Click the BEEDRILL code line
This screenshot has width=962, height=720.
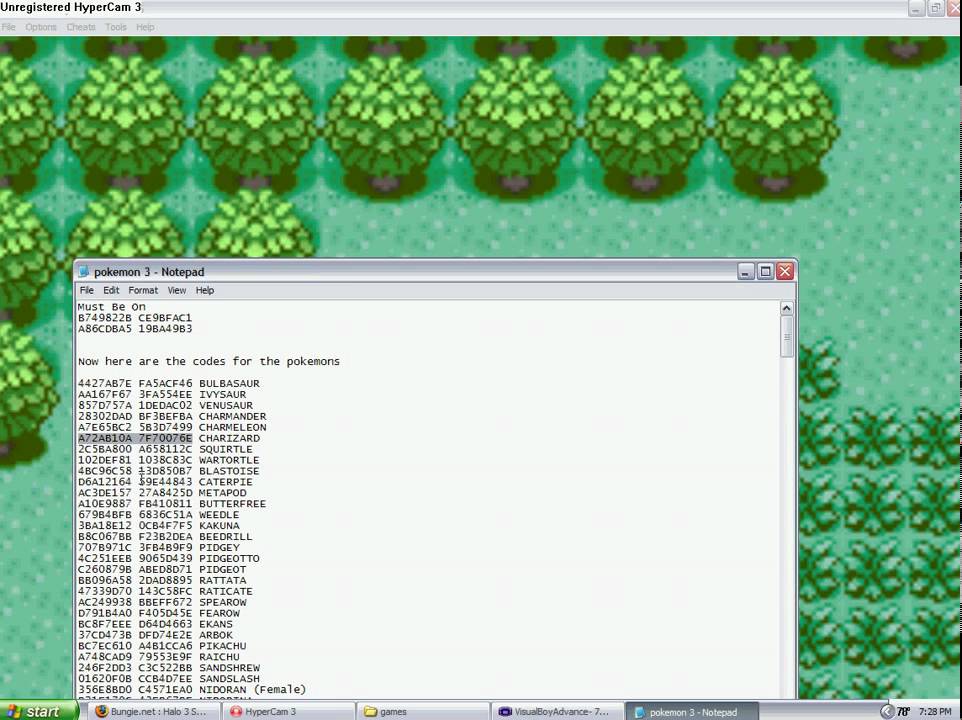[x=165, y=537]
